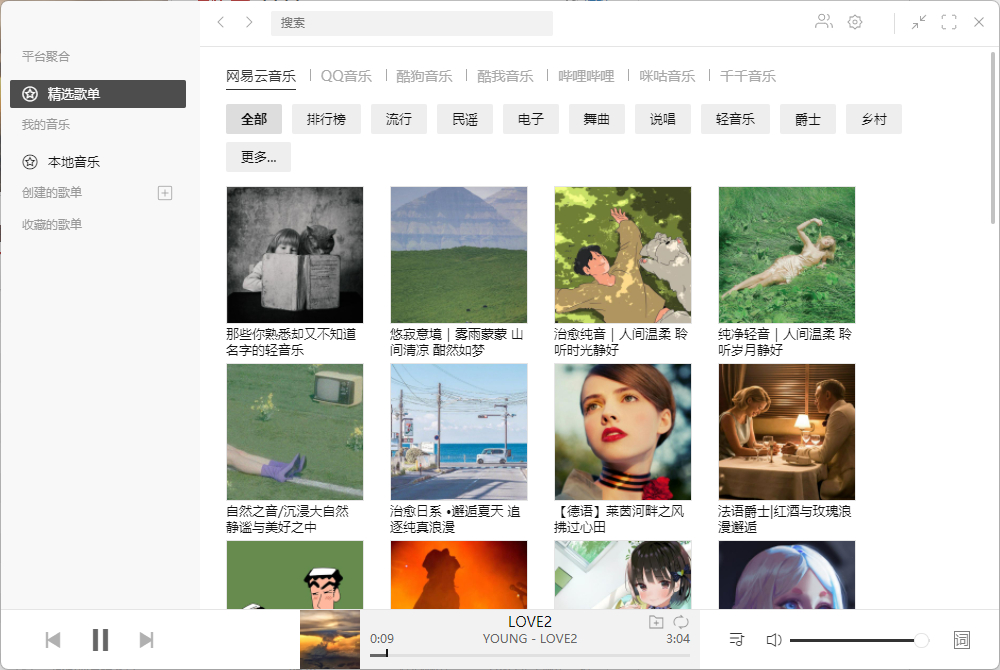Switch to the QQ音乐 tab

[x=346, y=76]
